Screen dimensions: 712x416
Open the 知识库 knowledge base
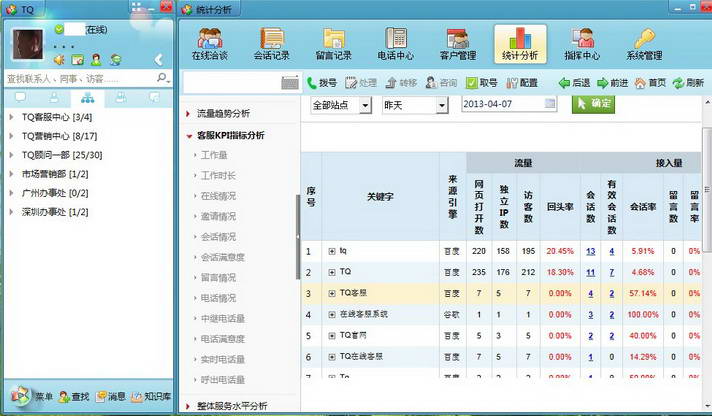[x=151, y=396]
